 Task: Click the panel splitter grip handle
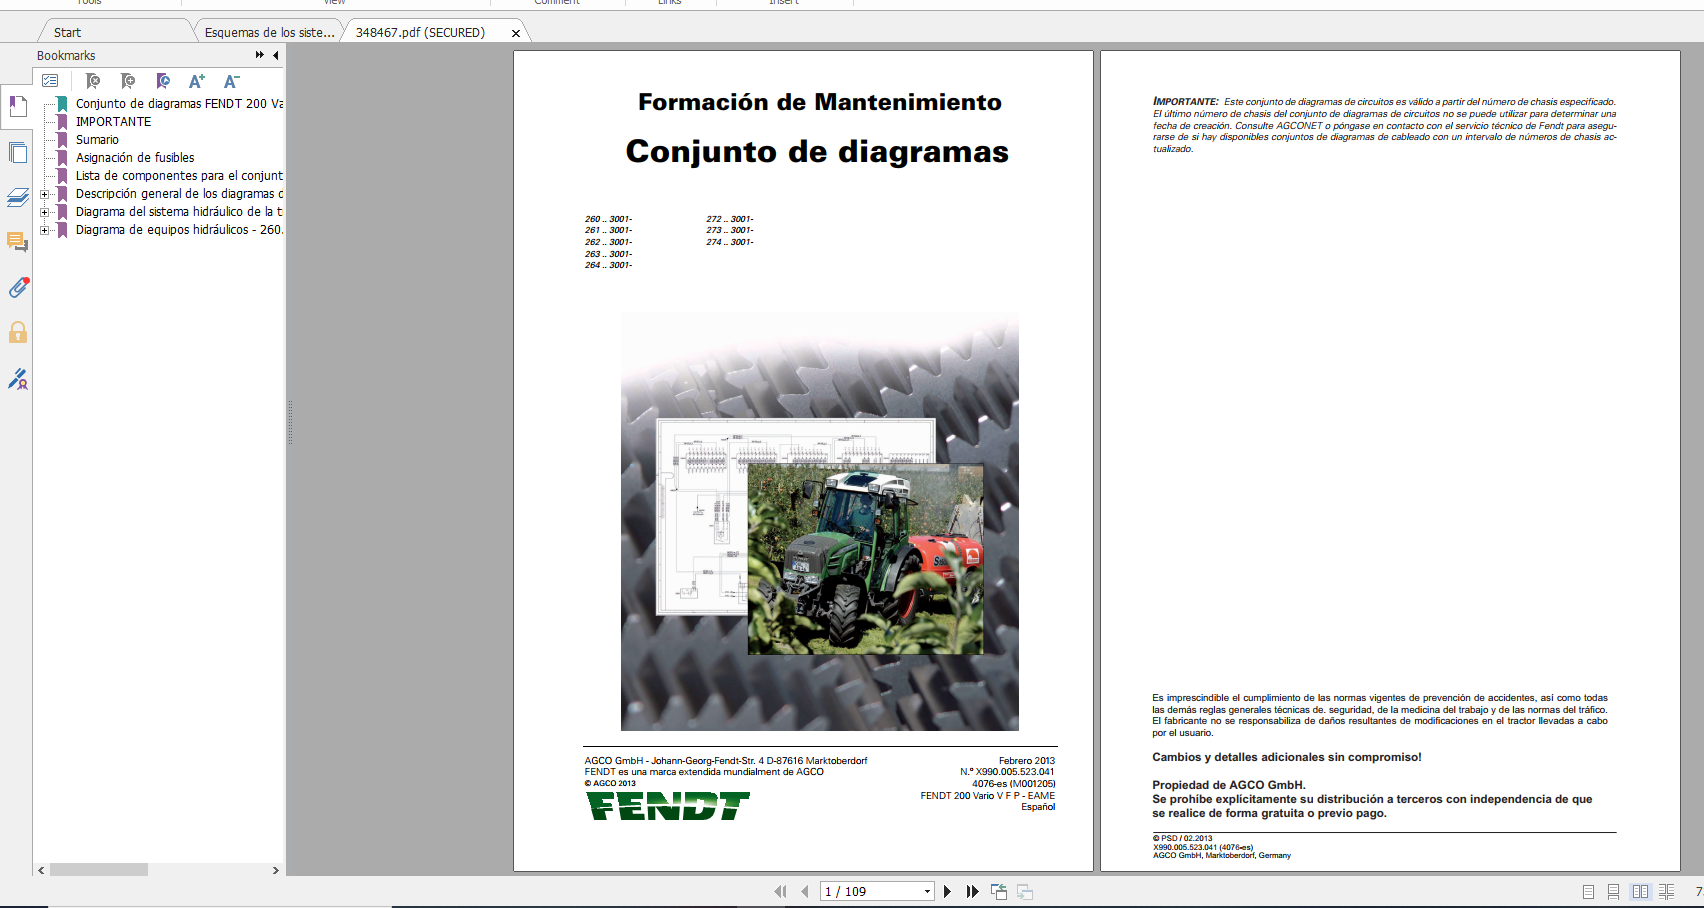[x=290, y=423]
